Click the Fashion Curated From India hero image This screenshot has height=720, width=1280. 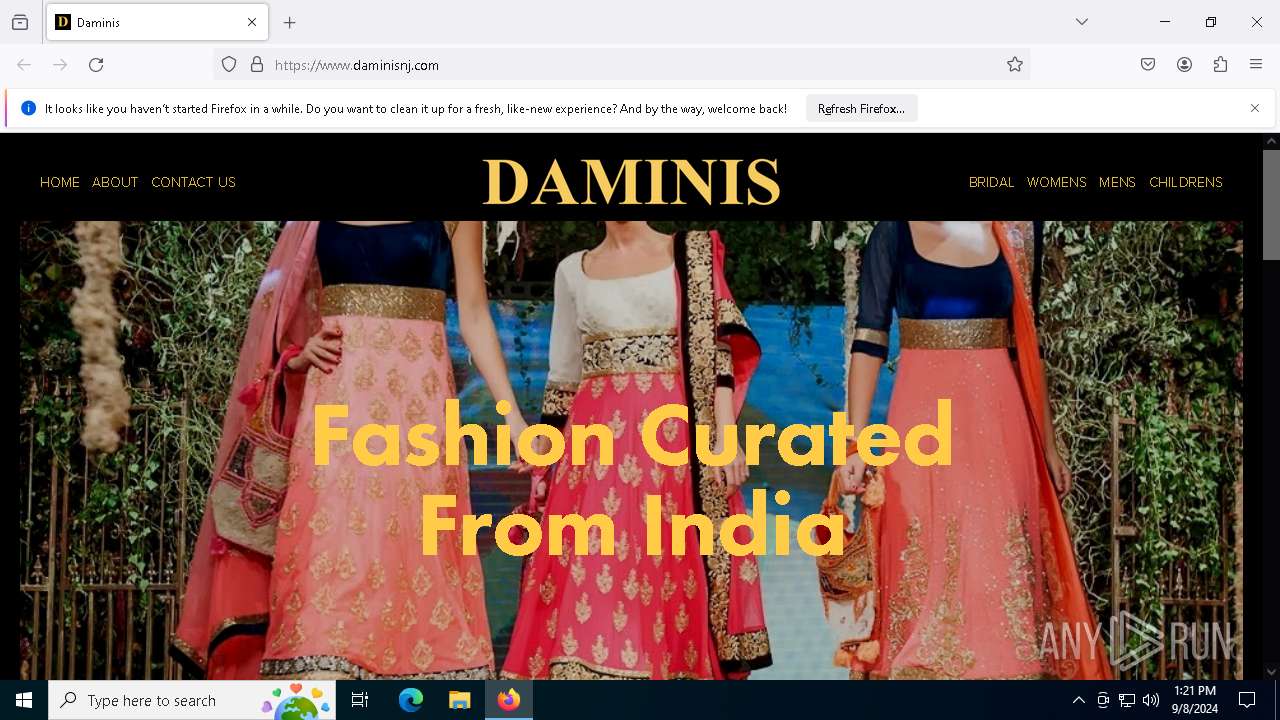[x=631, y=450]
